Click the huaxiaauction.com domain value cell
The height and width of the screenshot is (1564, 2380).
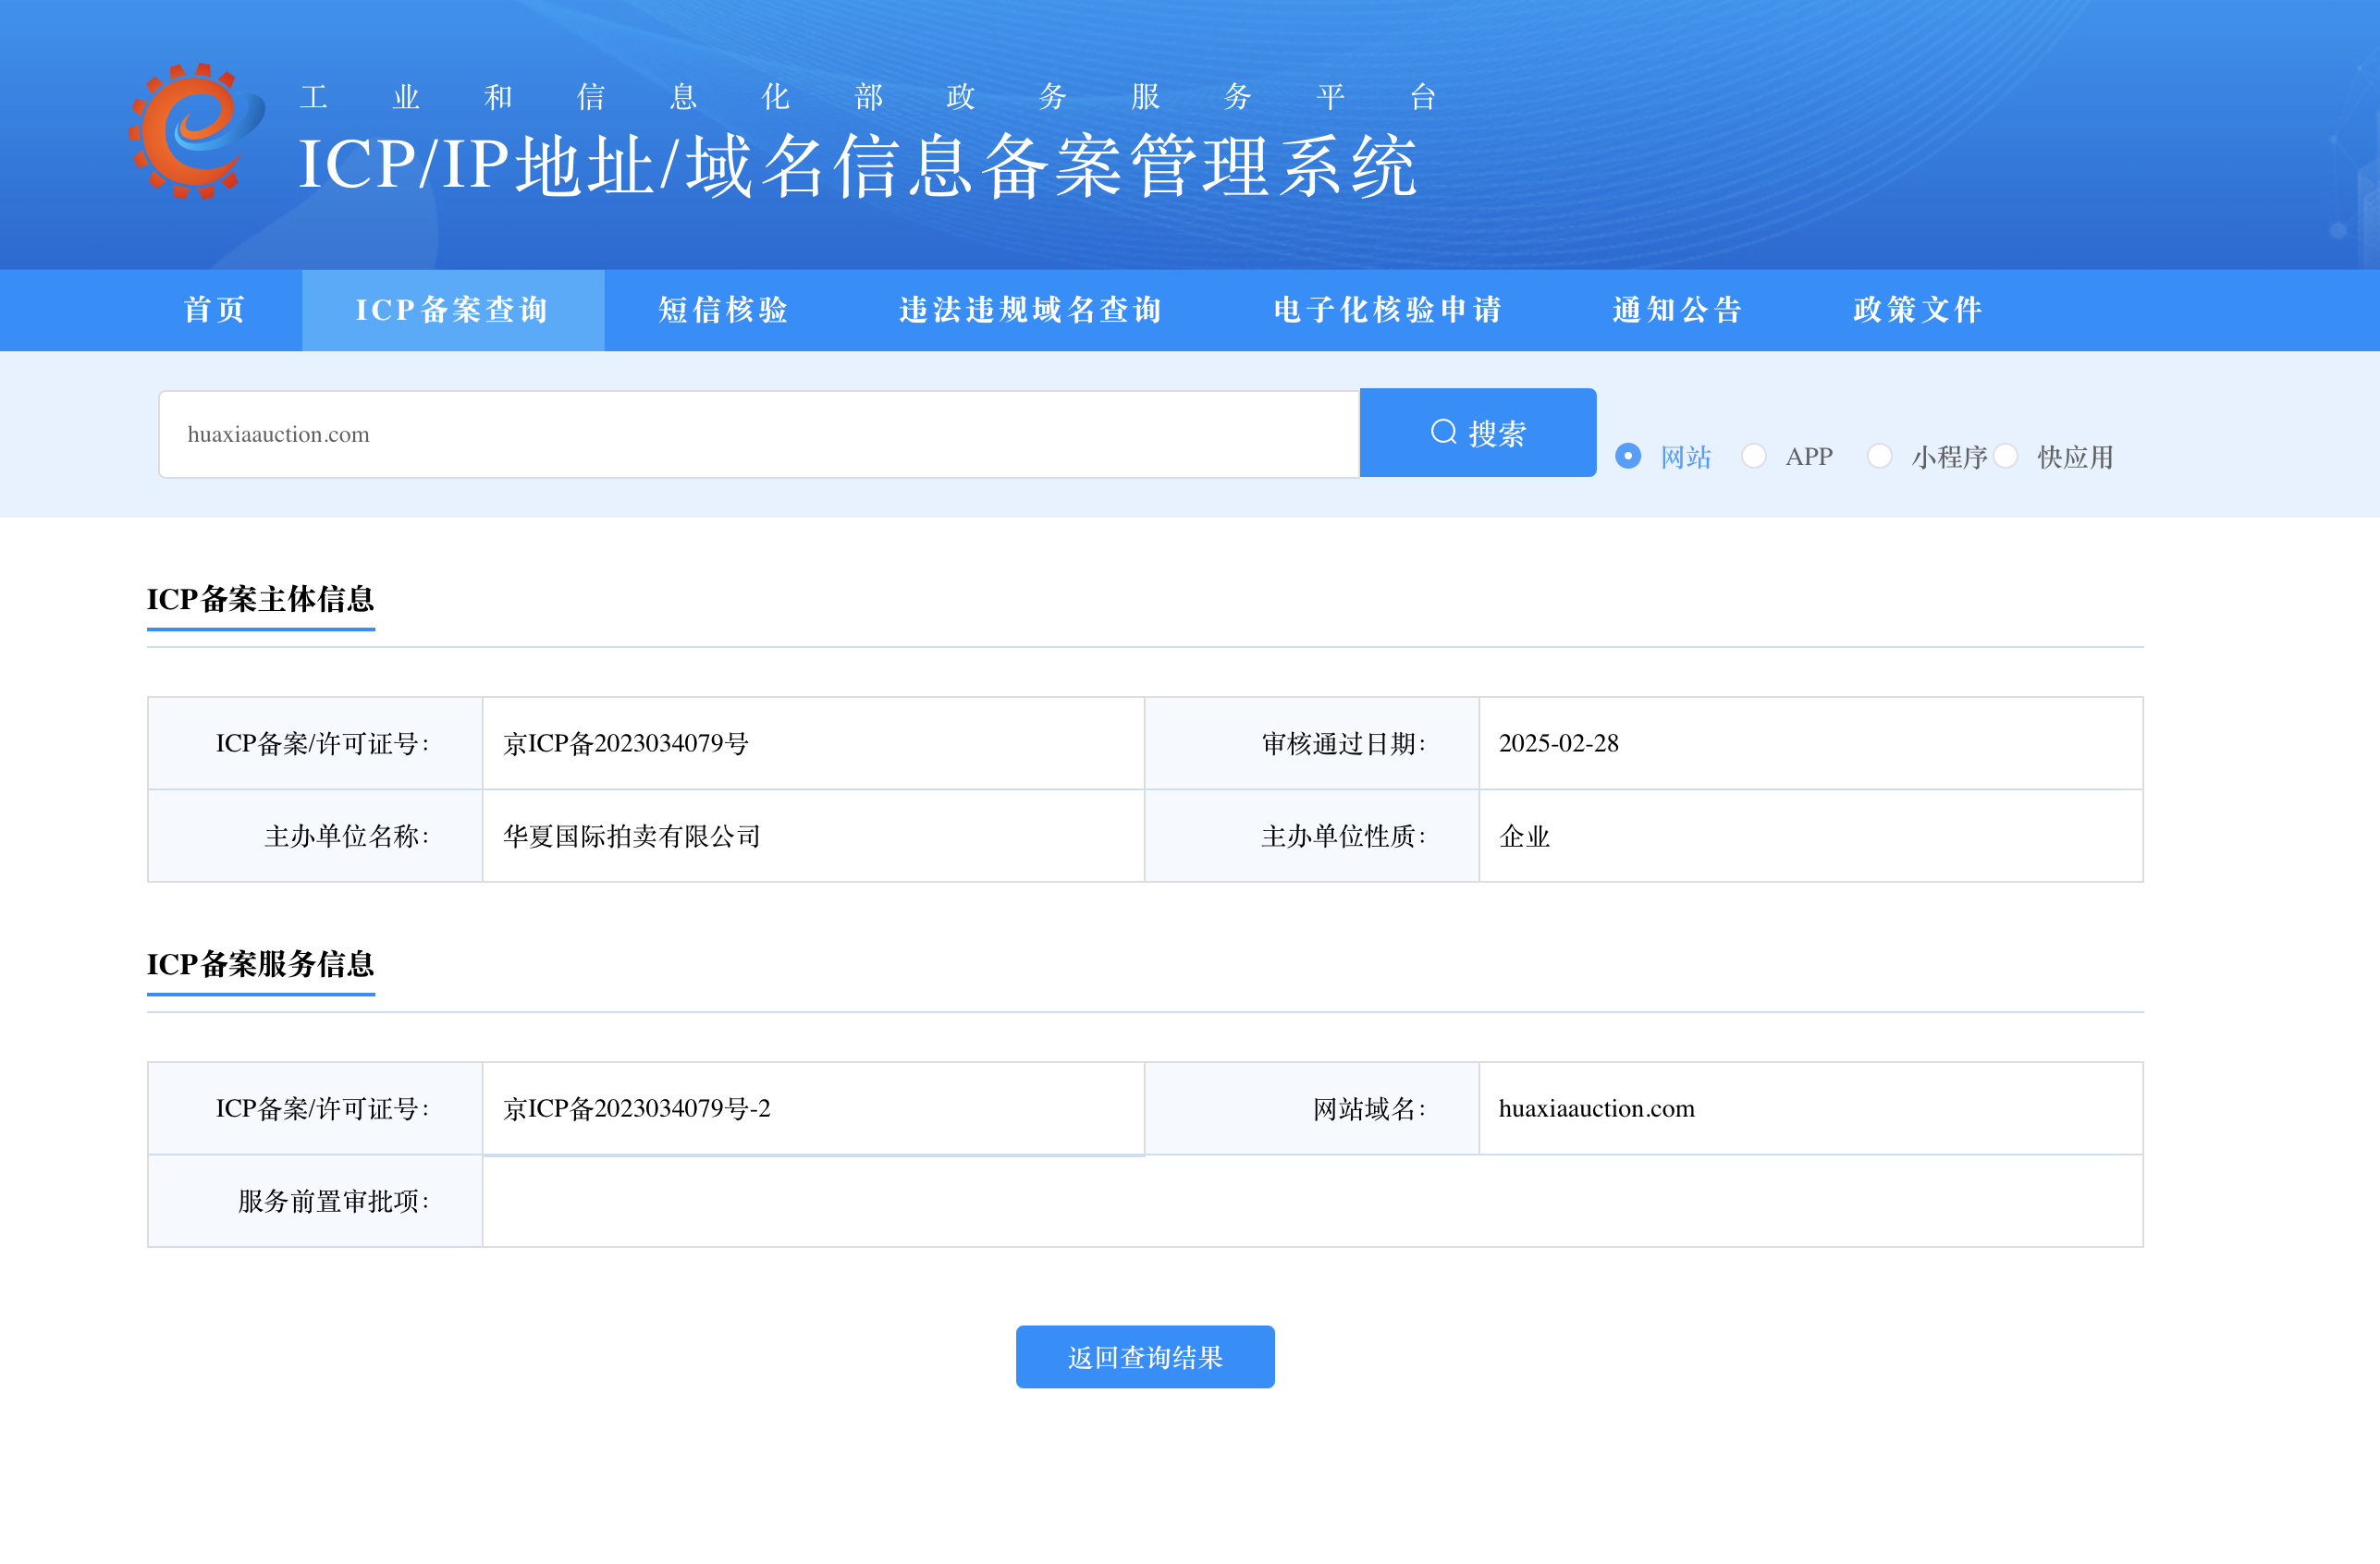[x=1596, y=1108]
